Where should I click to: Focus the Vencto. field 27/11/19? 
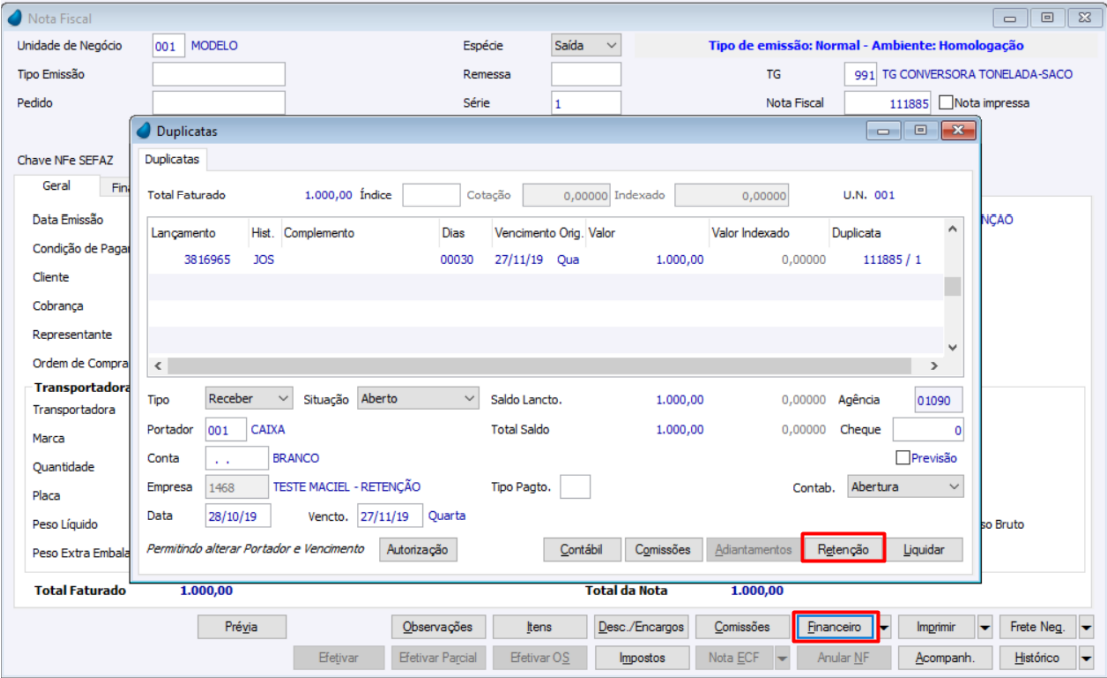(x=390, y=516)
